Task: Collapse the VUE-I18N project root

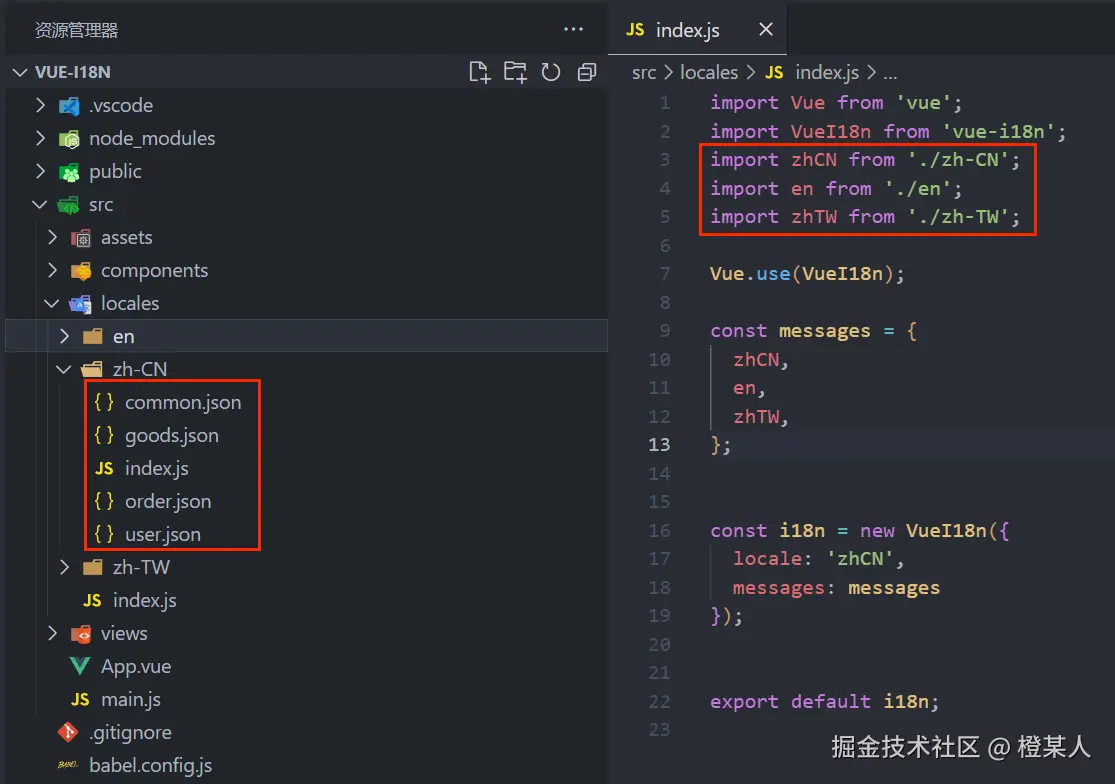Action: 21,72
